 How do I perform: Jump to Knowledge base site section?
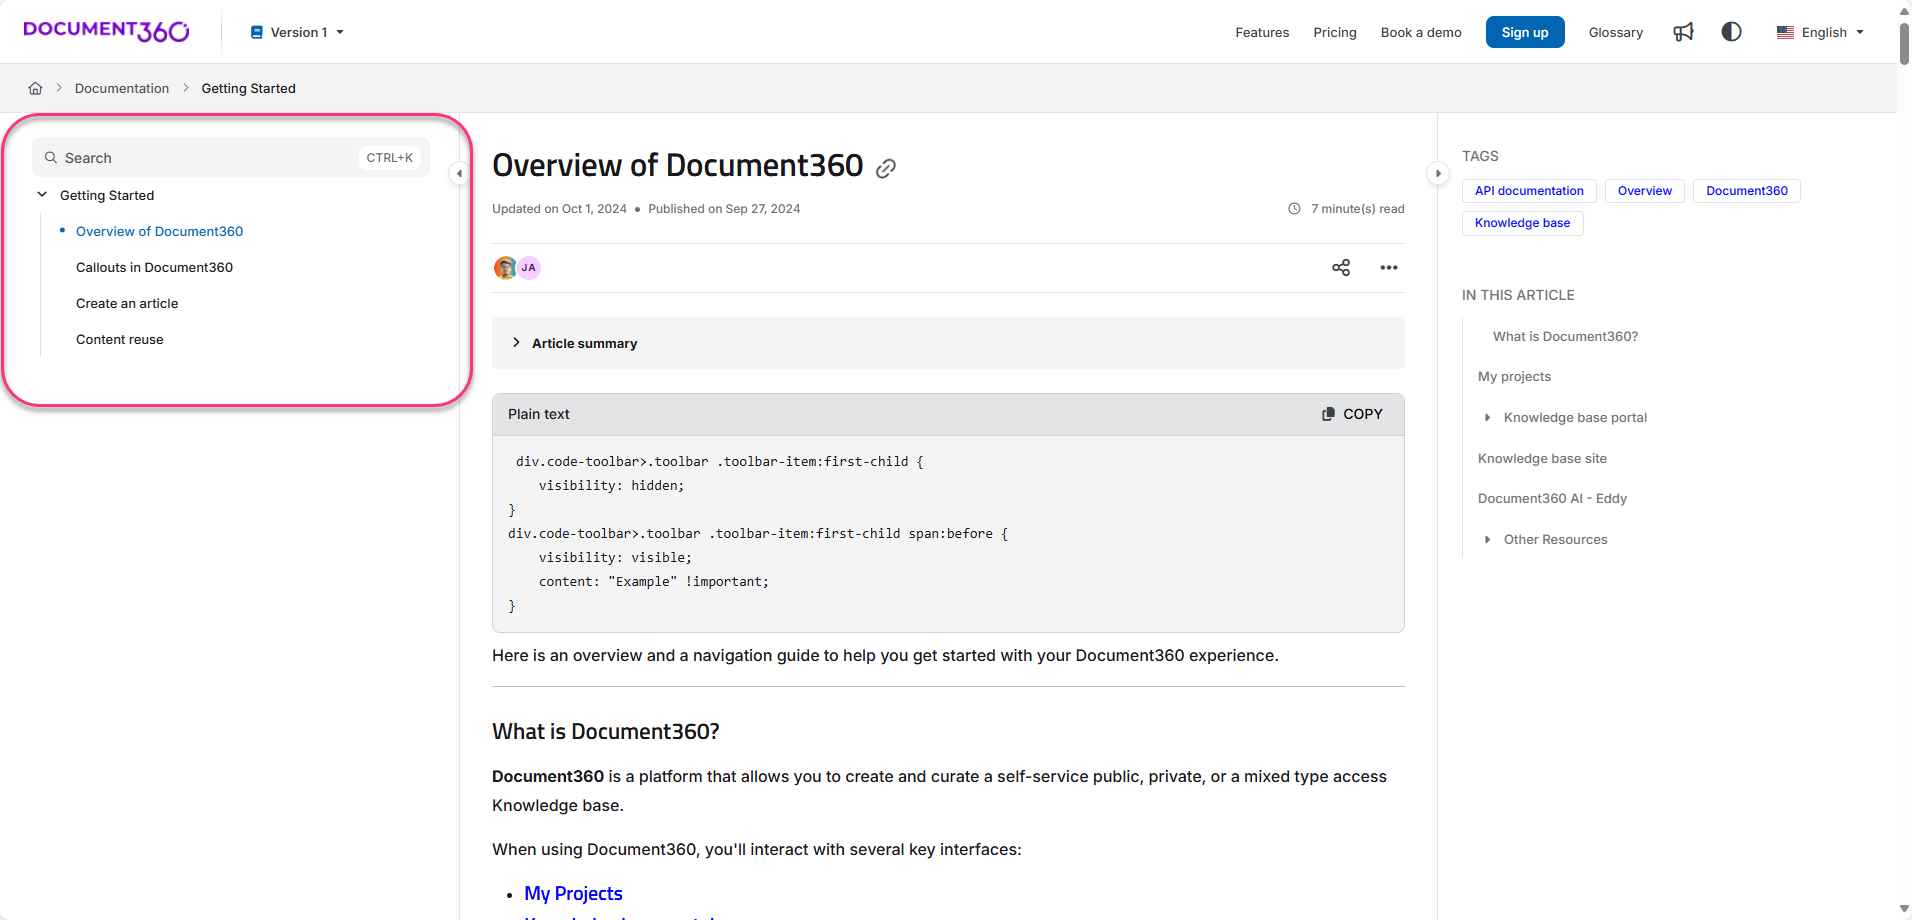click(1543, 458)
